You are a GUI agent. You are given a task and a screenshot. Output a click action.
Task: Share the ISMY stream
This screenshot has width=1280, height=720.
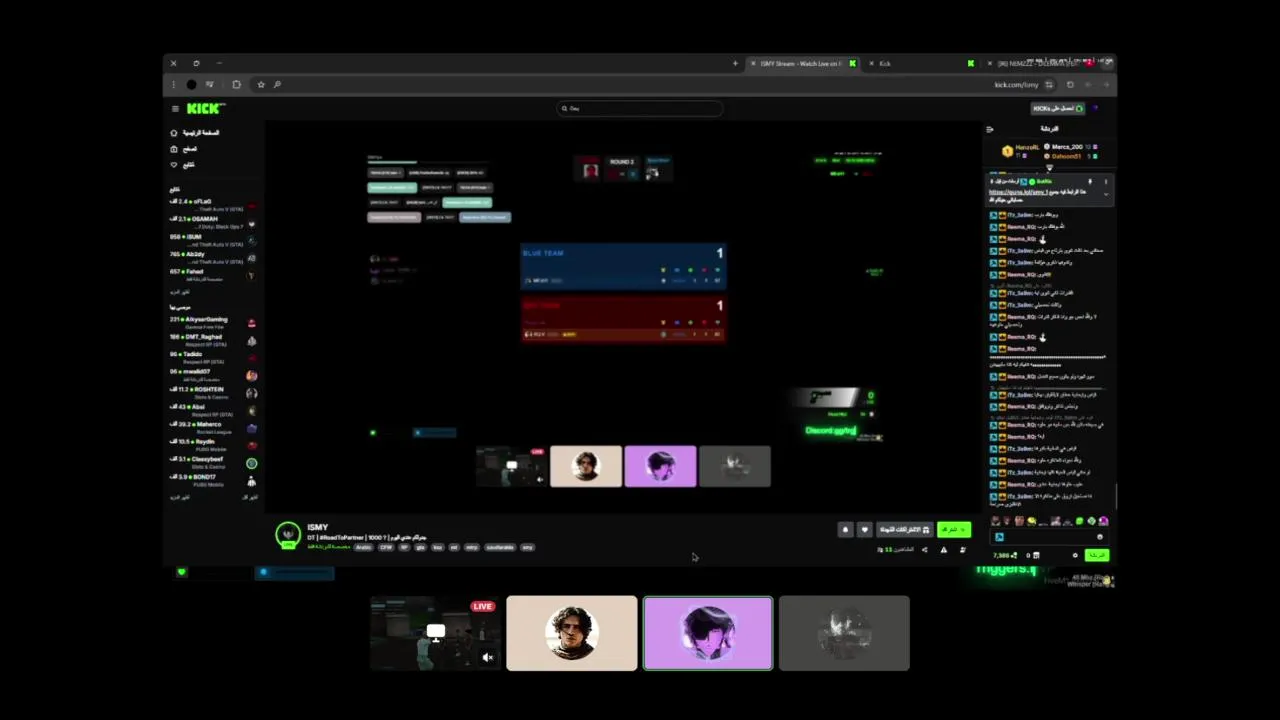pyautogui.click(x=924, y=549)
